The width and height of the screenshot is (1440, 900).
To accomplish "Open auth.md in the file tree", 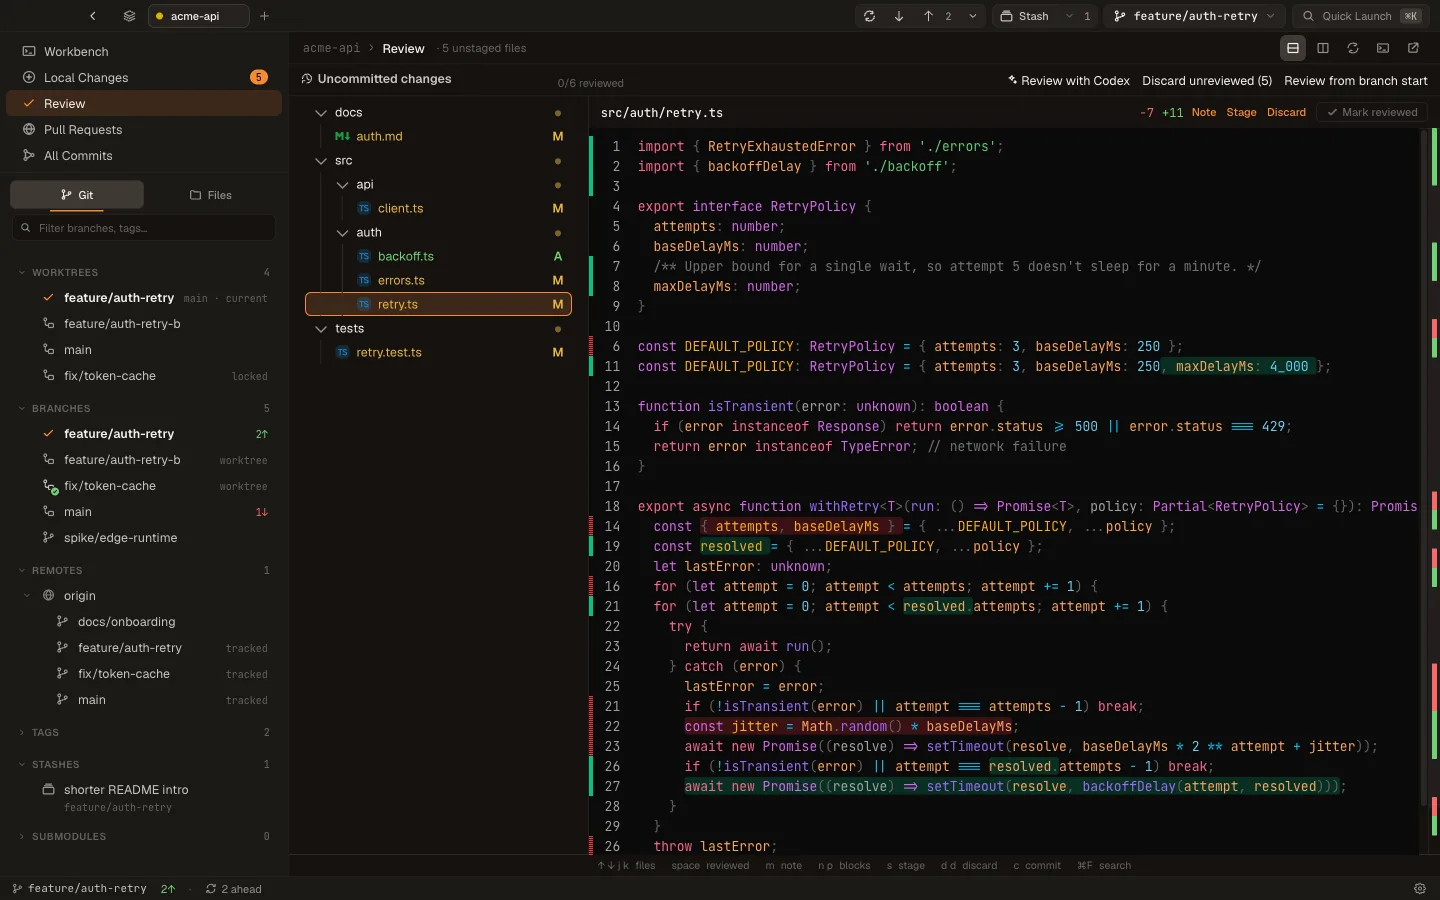I will [x=438, y=136].
